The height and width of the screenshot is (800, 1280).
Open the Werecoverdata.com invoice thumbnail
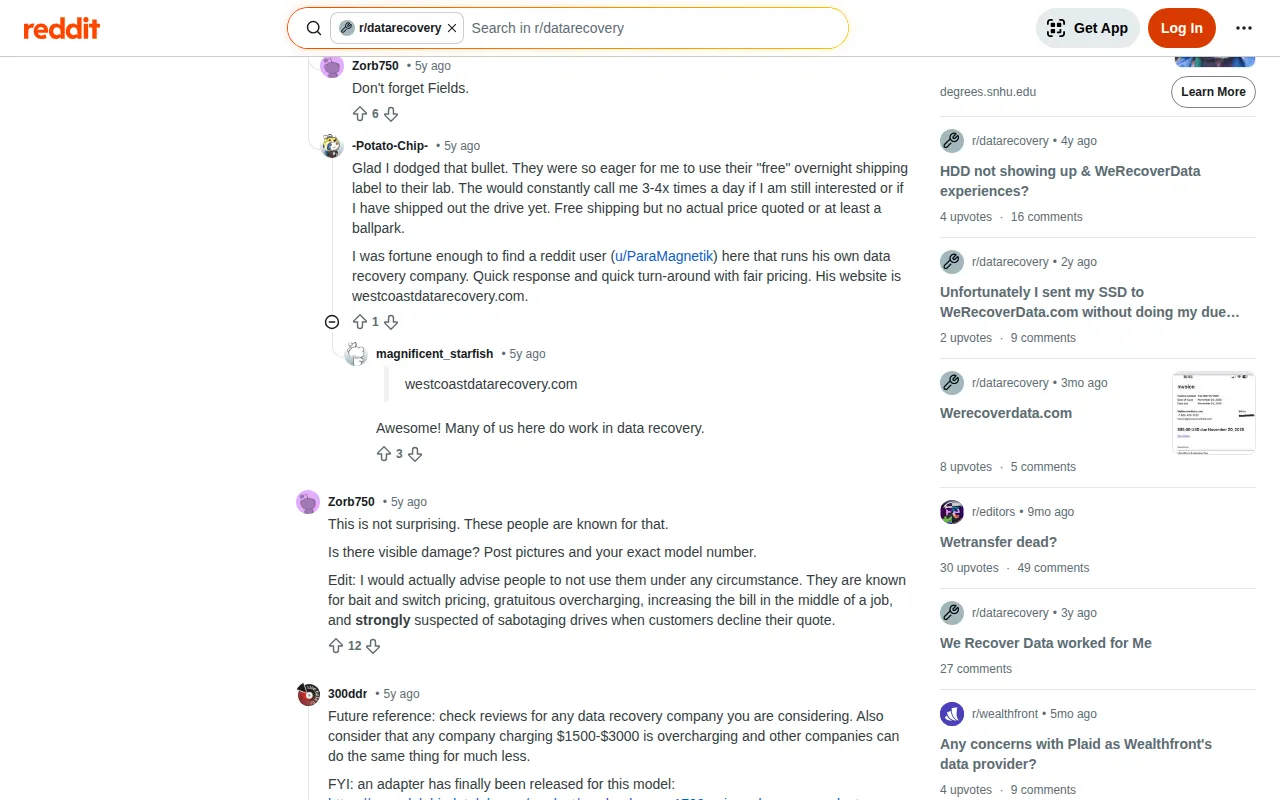(1213, 413)
